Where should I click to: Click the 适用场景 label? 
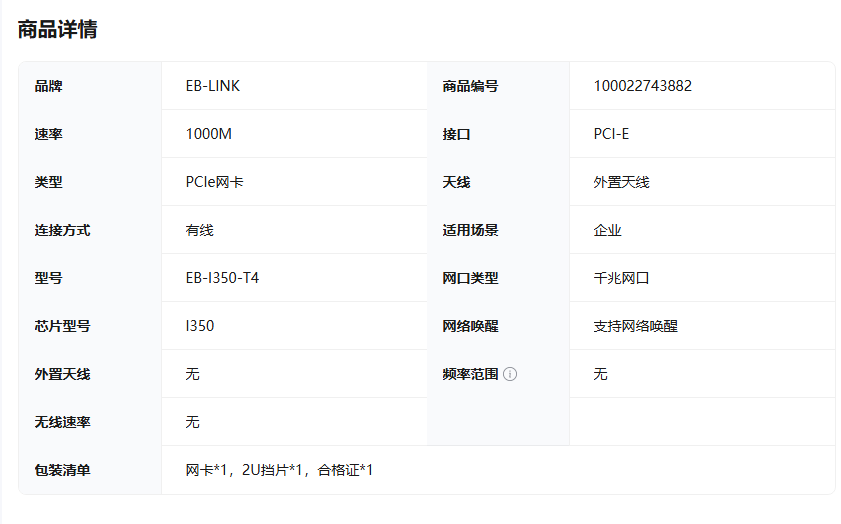[x=470, y=230]
